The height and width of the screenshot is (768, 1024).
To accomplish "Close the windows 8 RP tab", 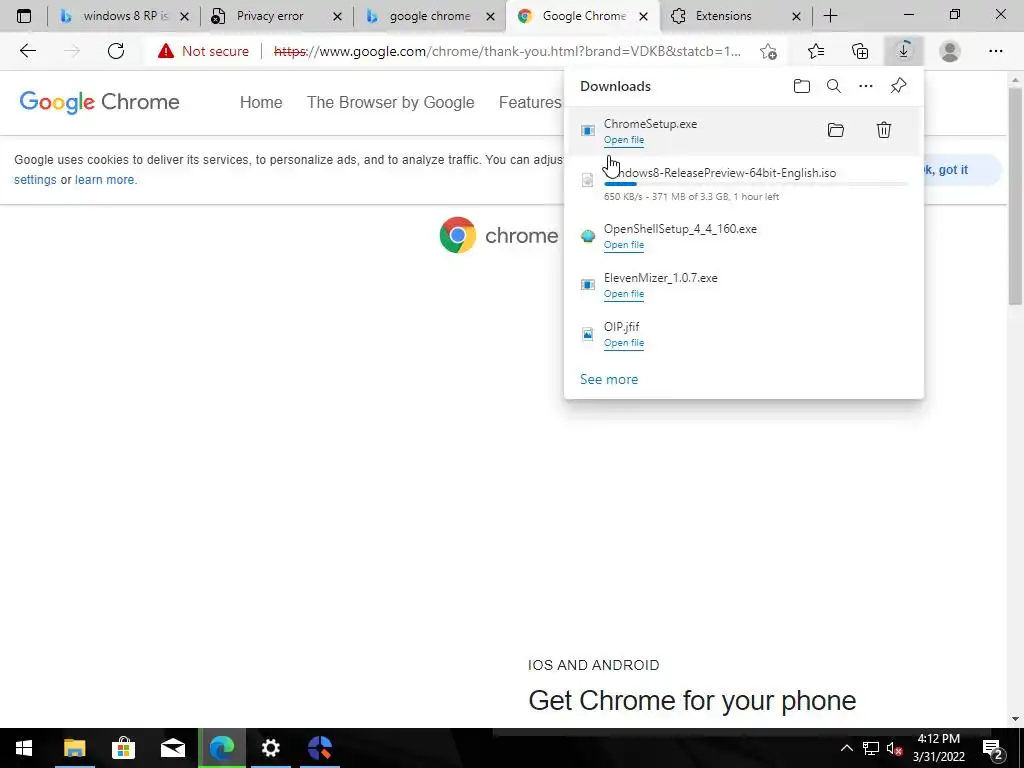I will pos(184,16).
